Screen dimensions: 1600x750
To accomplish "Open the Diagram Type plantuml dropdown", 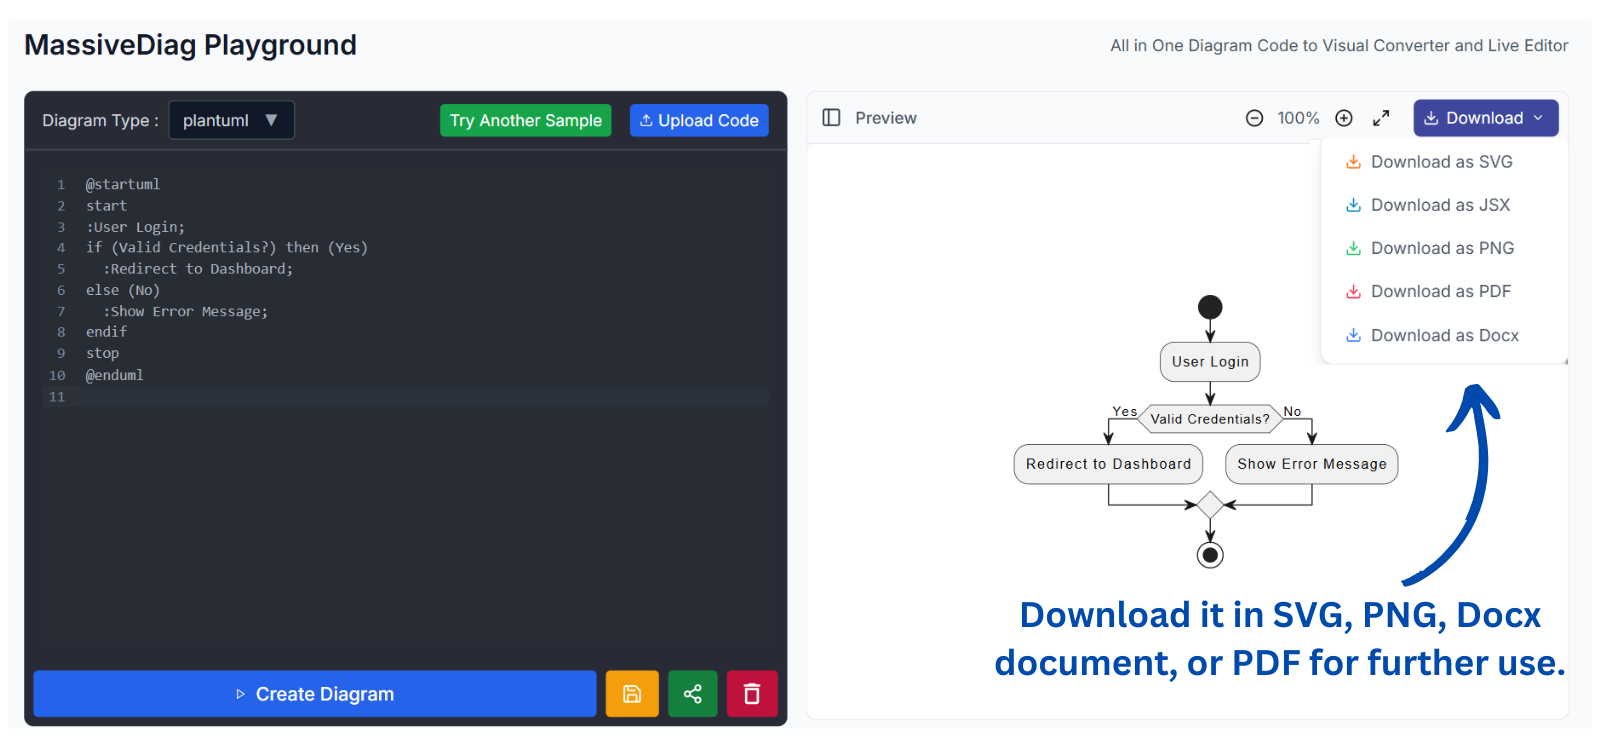I will coord(231,120).
